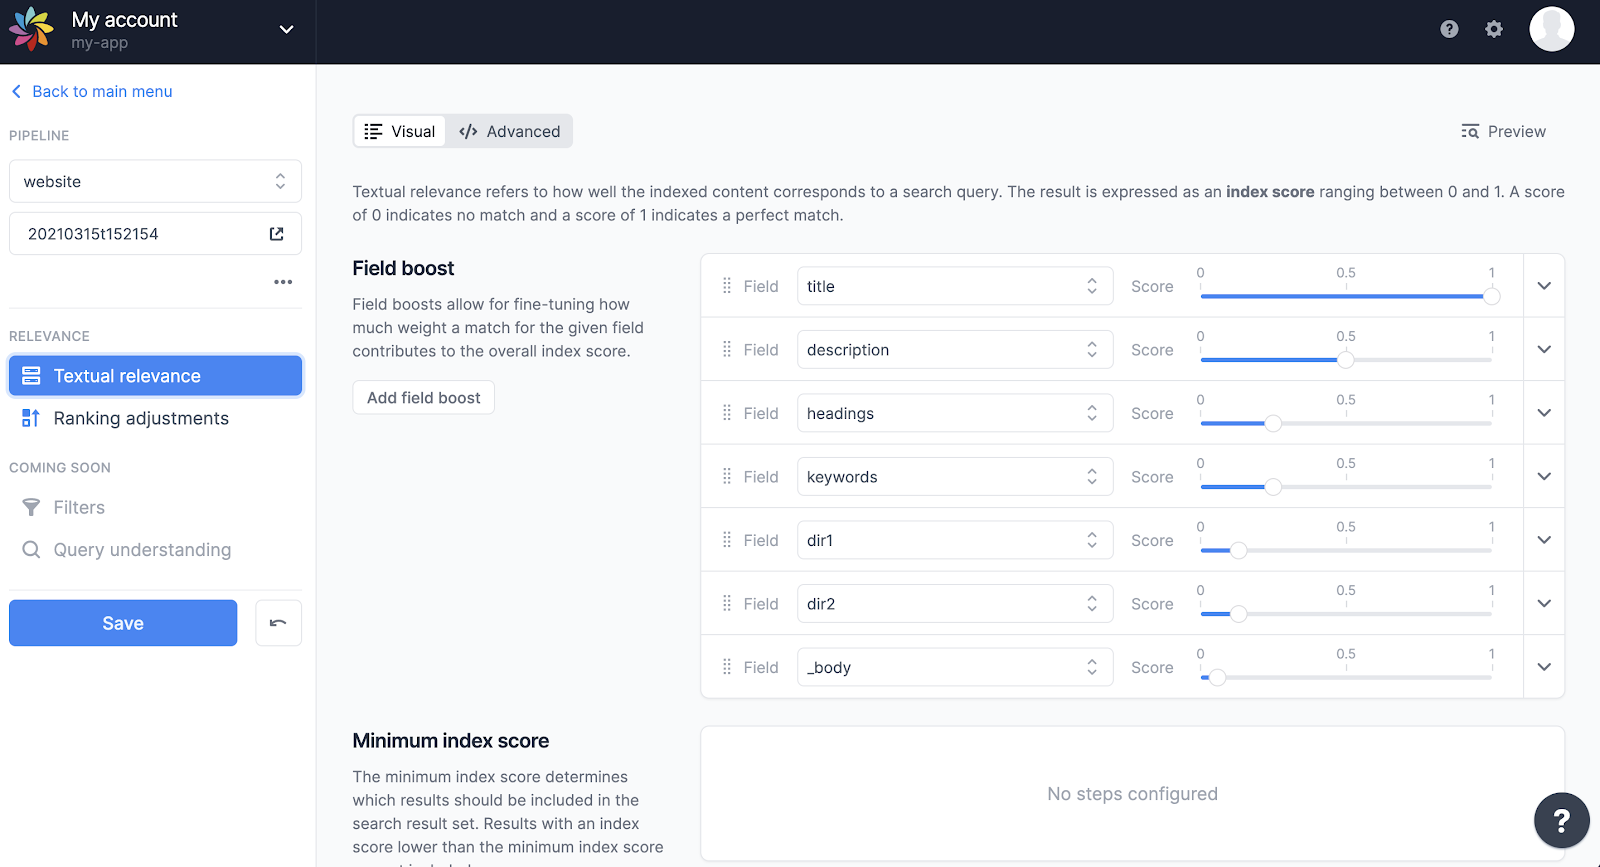Expand the description row chevron

[x=1544, y=350]
